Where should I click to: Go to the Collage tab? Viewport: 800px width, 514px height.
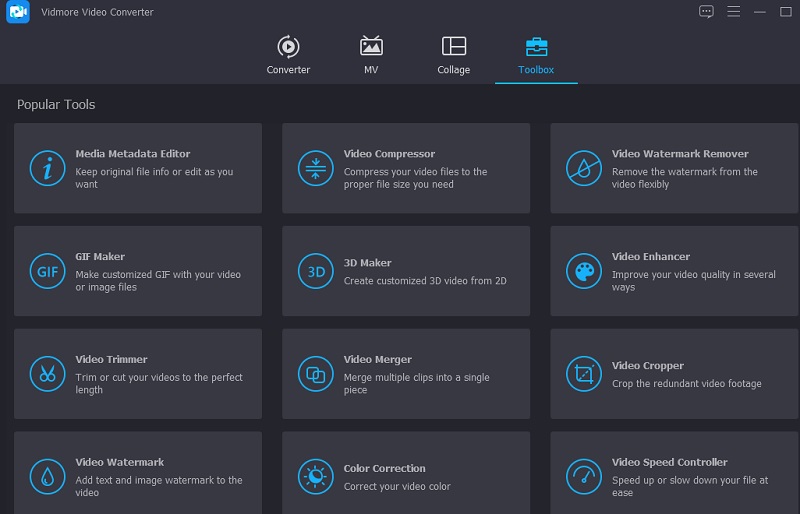coord(453,54)
